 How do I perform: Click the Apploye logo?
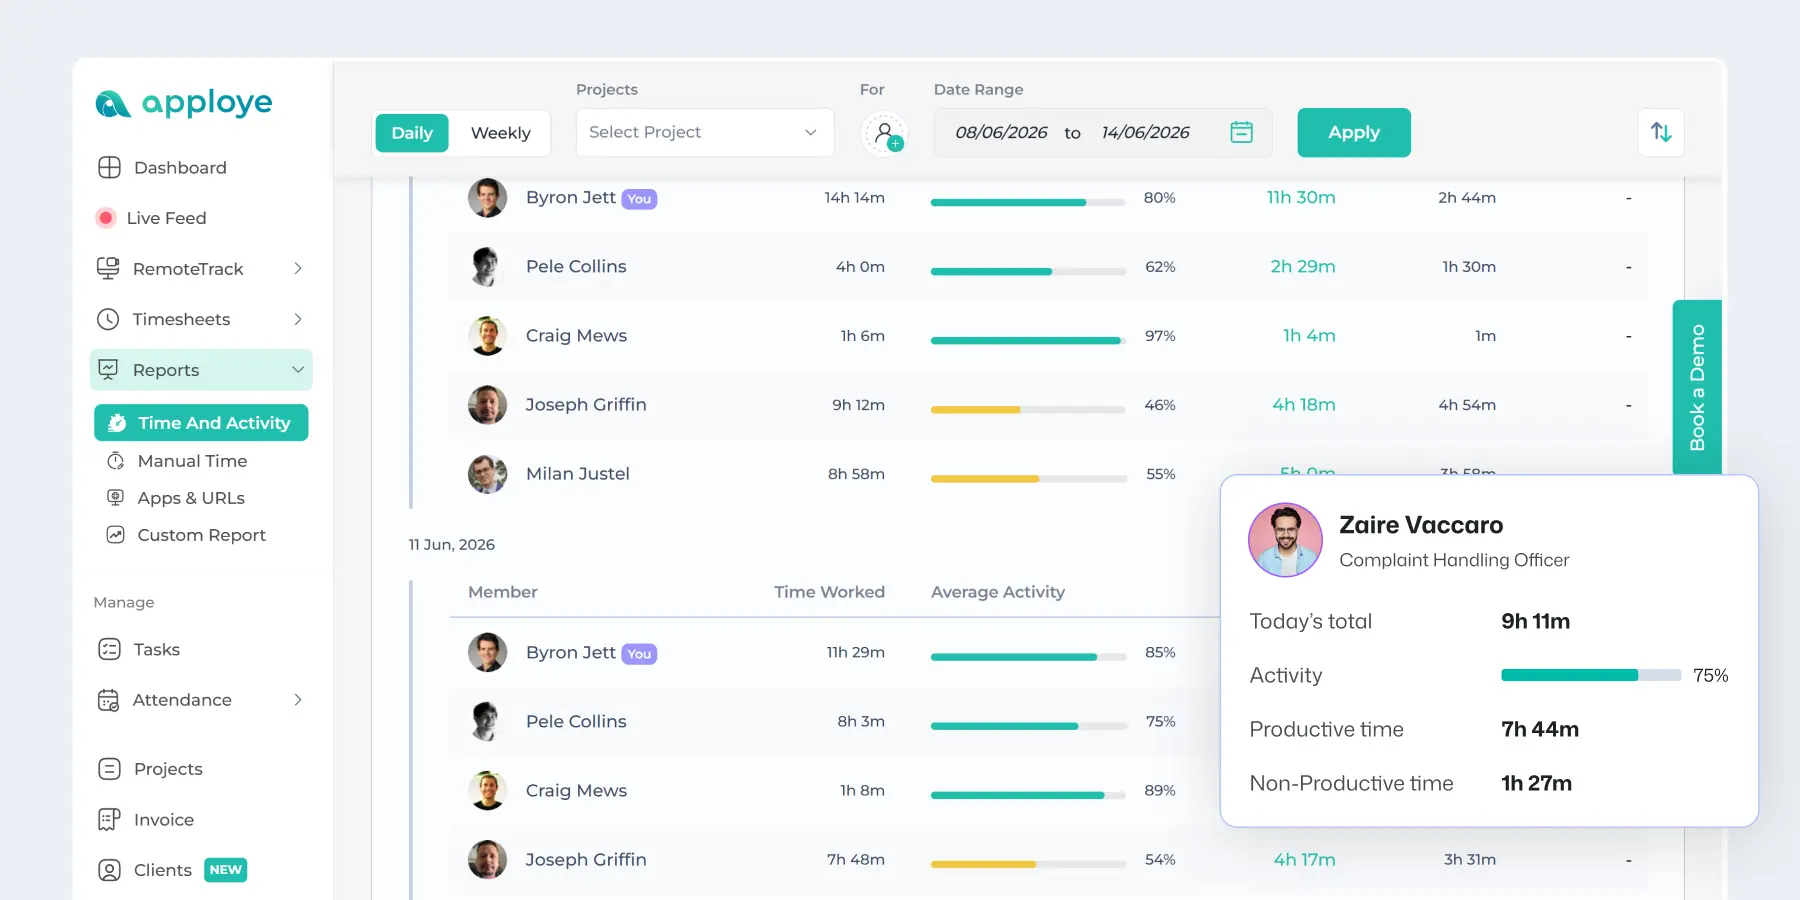point(183,103)
